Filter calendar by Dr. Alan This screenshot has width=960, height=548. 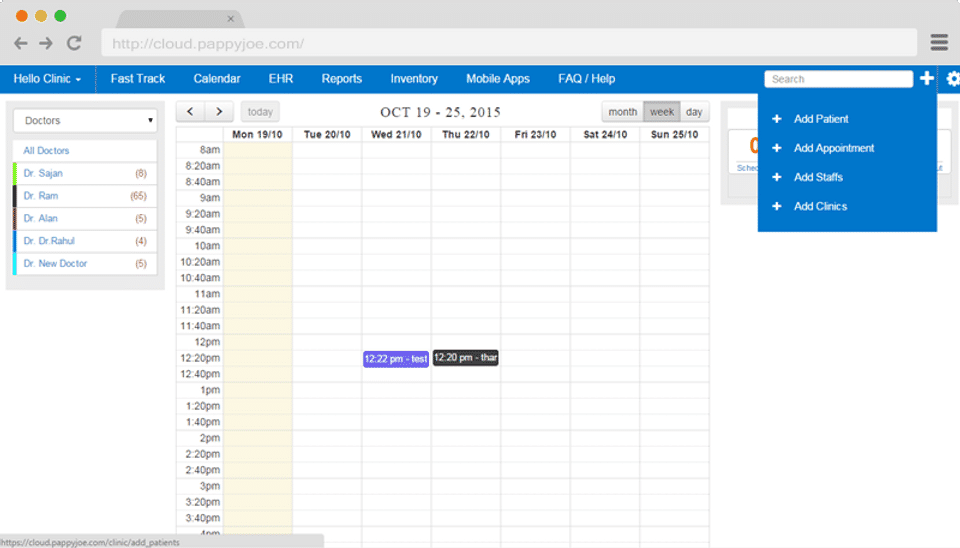pyautogui.click(x=85, y=219)
